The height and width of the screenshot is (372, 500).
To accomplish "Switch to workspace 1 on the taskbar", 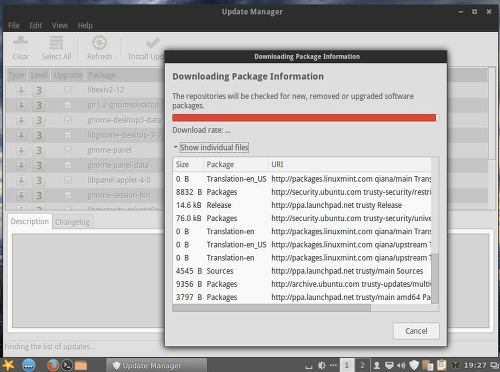I will 346,365.
